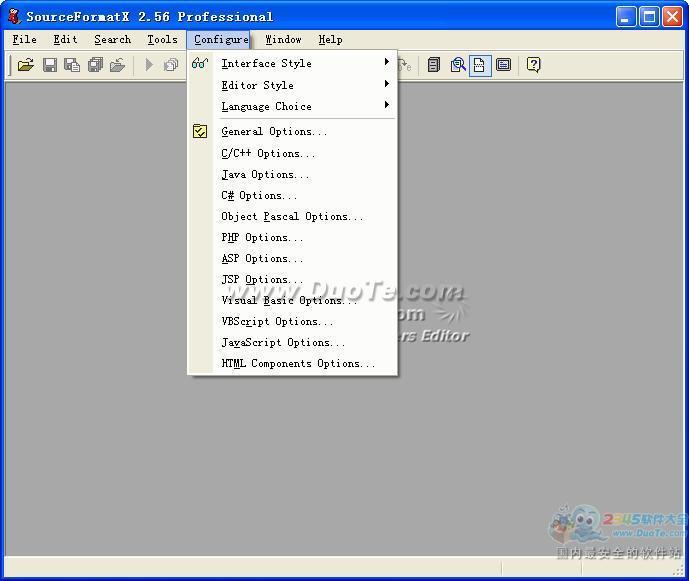The width and height of the screenshot is (689, 581).
Task: Open Visual Basic Options
Action: coord(292,300)
